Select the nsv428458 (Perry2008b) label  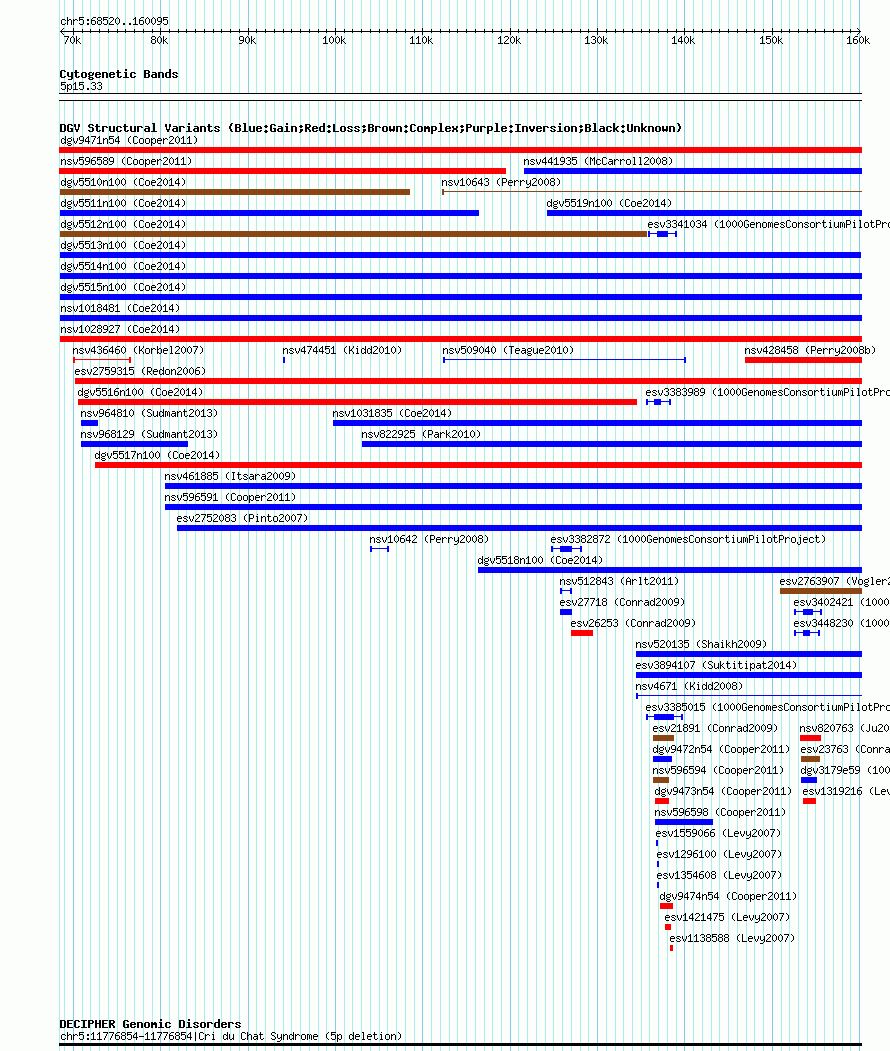coord(810,350)
